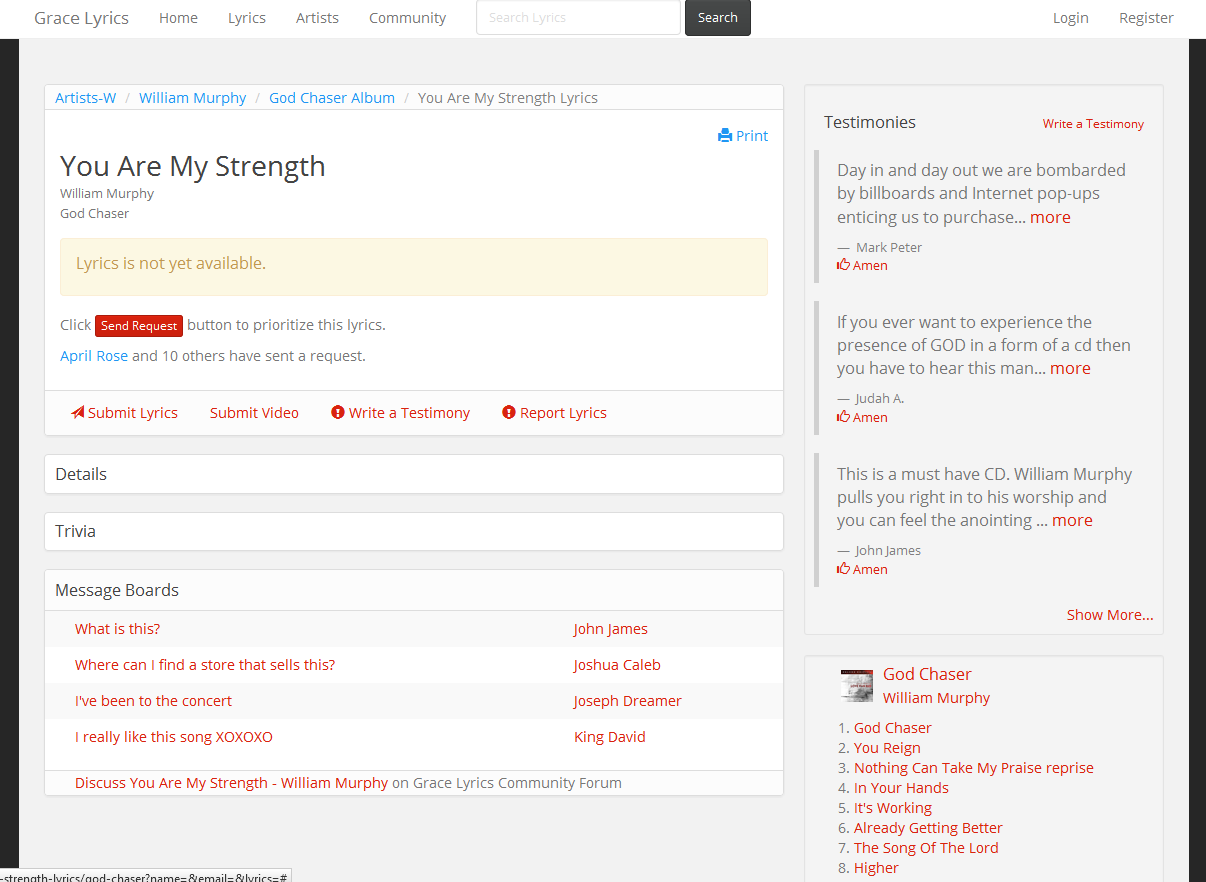Click the Amen thumbs-up under Mark Peter
The width and height of the screenshot is (1206, 882).
coord(844,265)
